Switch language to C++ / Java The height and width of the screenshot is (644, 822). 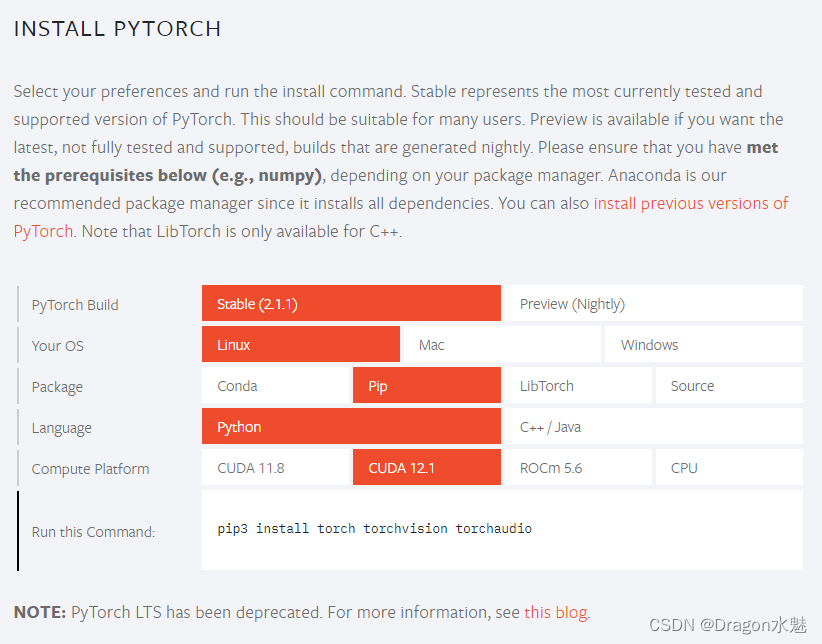coord(653,427)
